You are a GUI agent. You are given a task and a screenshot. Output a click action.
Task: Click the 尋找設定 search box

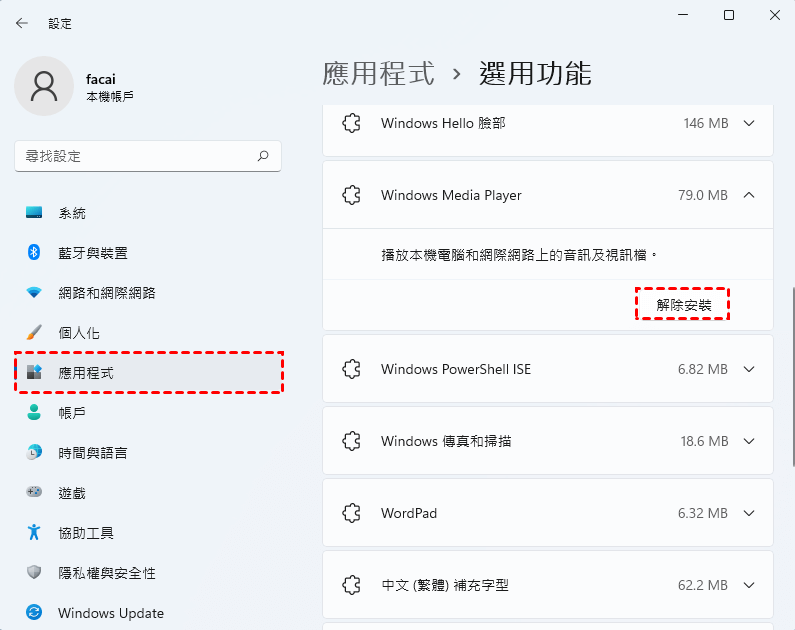click(148, 156)
